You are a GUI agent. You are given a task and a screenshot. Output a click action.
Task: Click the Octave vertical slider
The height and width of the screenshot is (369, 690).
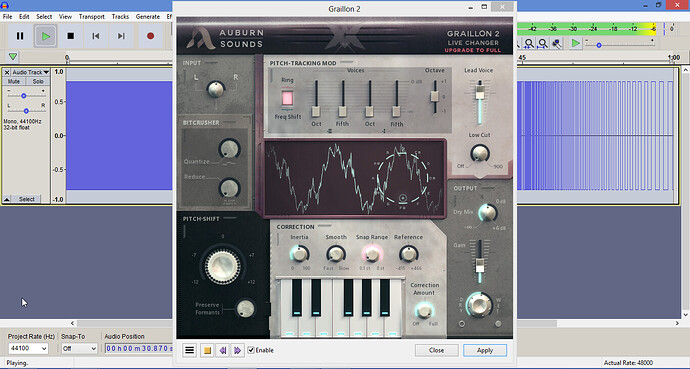(x=434, y=96)
